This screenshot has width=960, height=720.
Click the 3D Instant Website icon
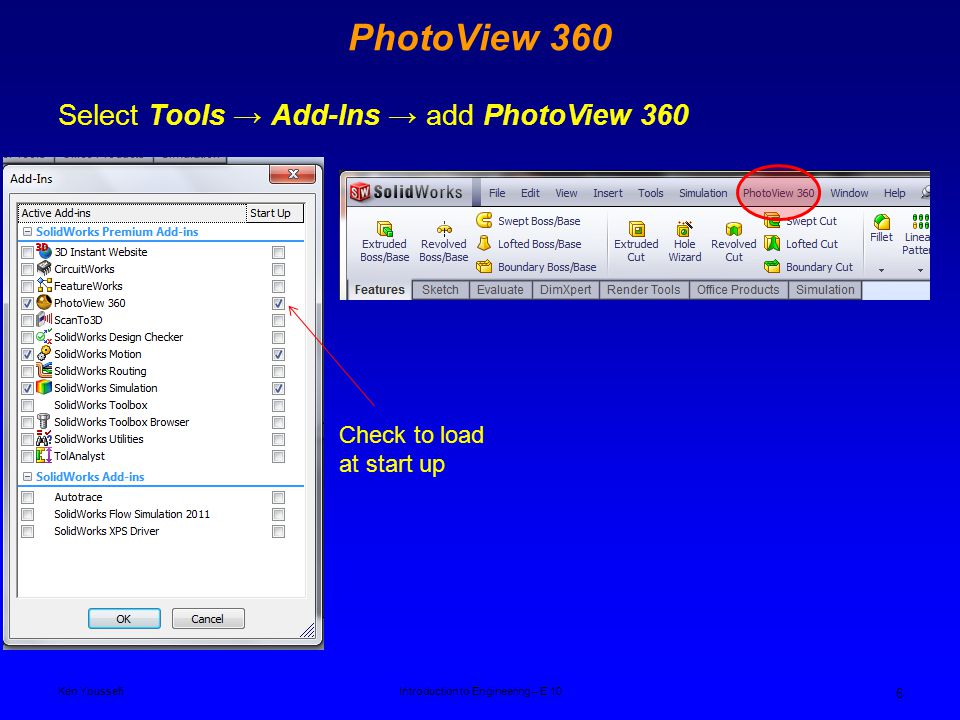coord(43,250)
